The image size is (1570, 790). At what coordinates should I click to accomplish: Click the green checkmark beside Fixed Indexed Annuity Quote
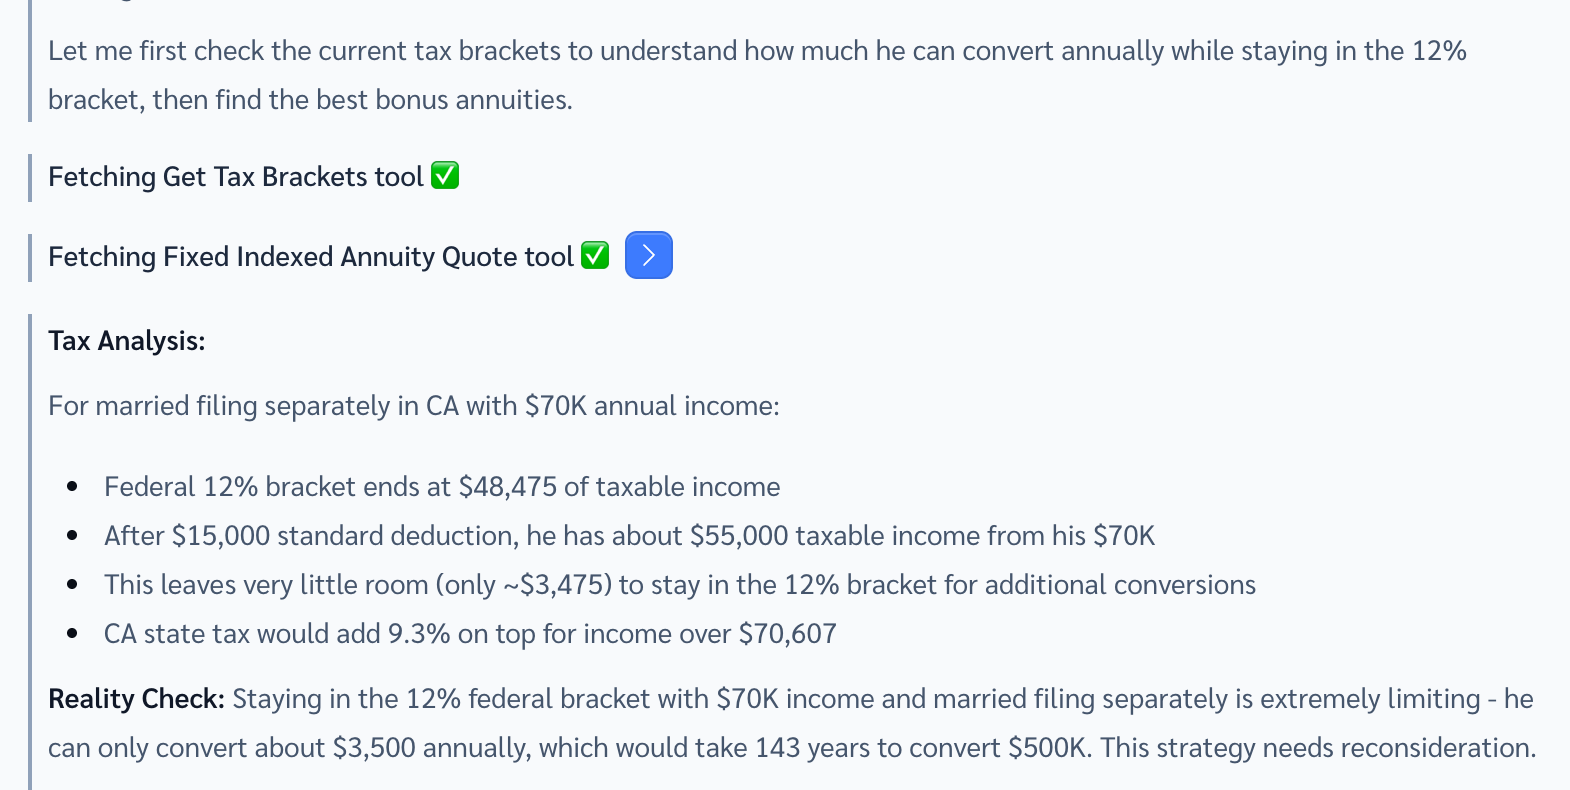point(594,255)
